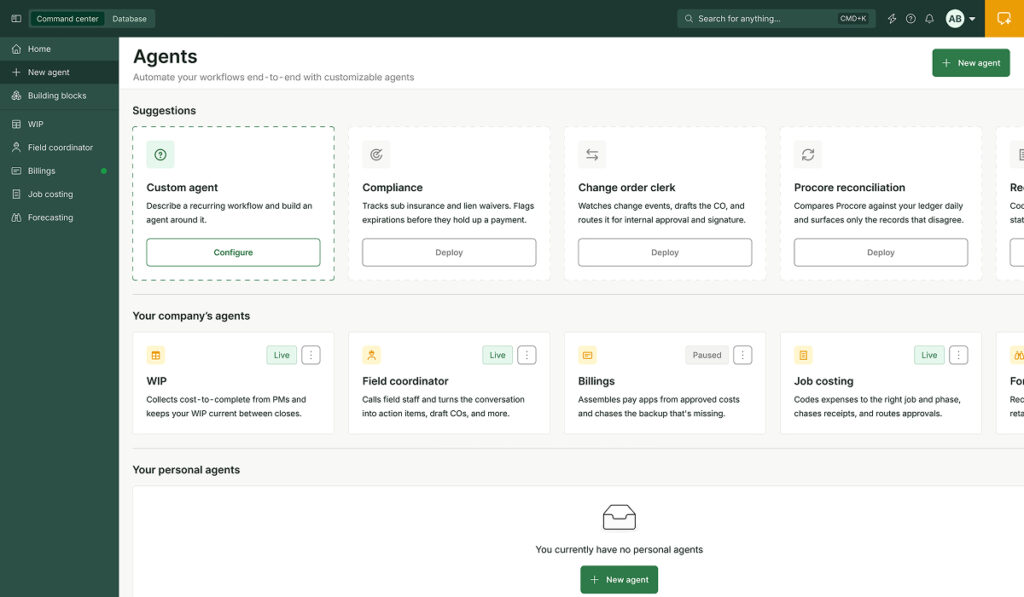Switch to the Database tab
This screenshot has width=1024, height=597.
click(x=129, y=19)
